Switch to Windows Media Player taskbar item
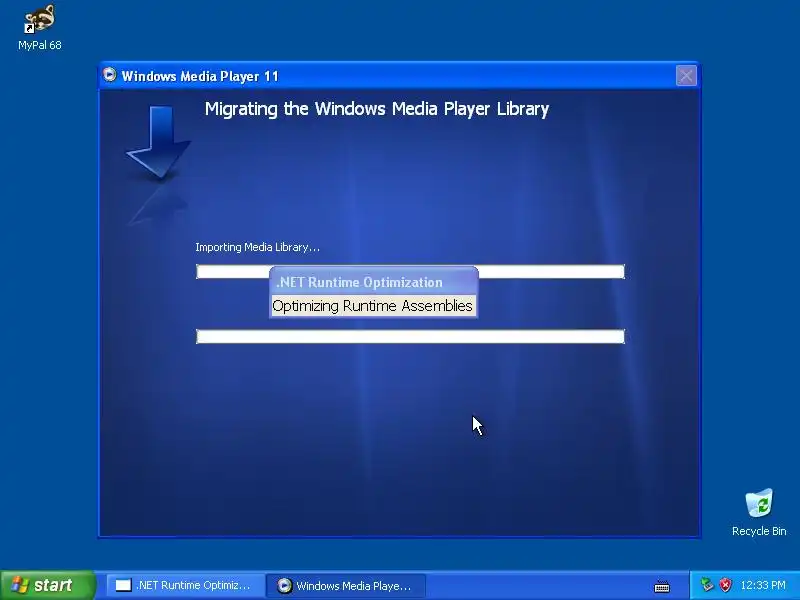 pyautogui.click(x=346, y=585)
